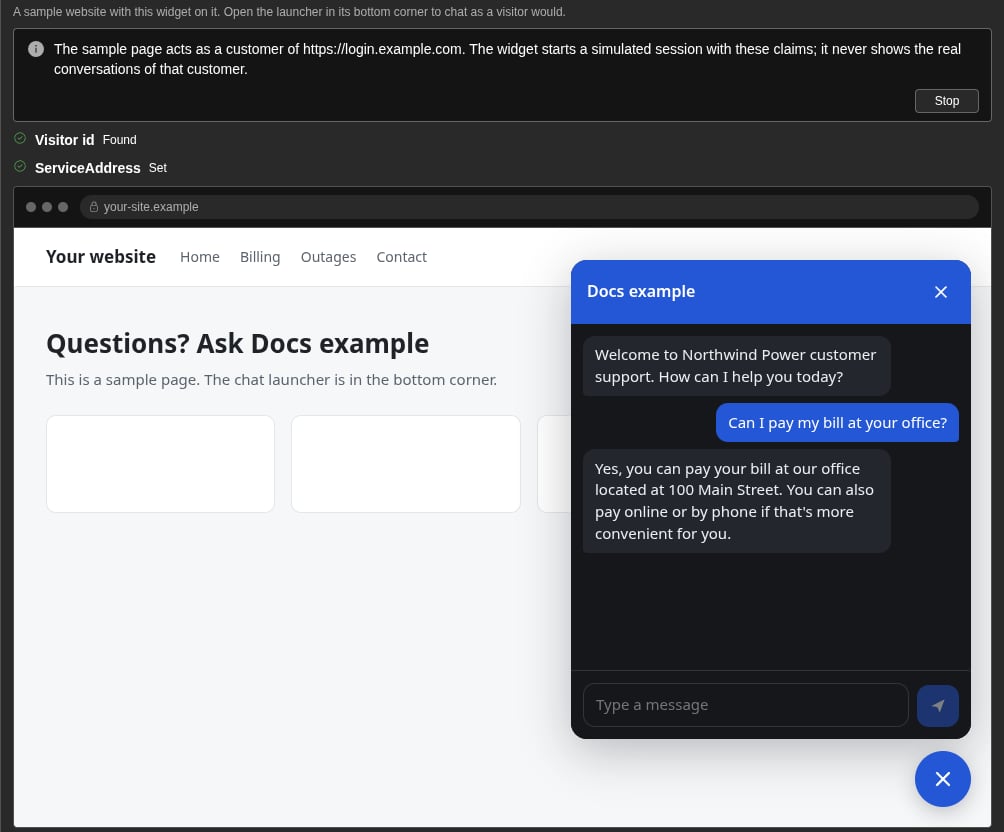Click the Welcome to Northwind Power message
Image resolution: width=1004 pixels, height=832 pixels.
(736, 366)
